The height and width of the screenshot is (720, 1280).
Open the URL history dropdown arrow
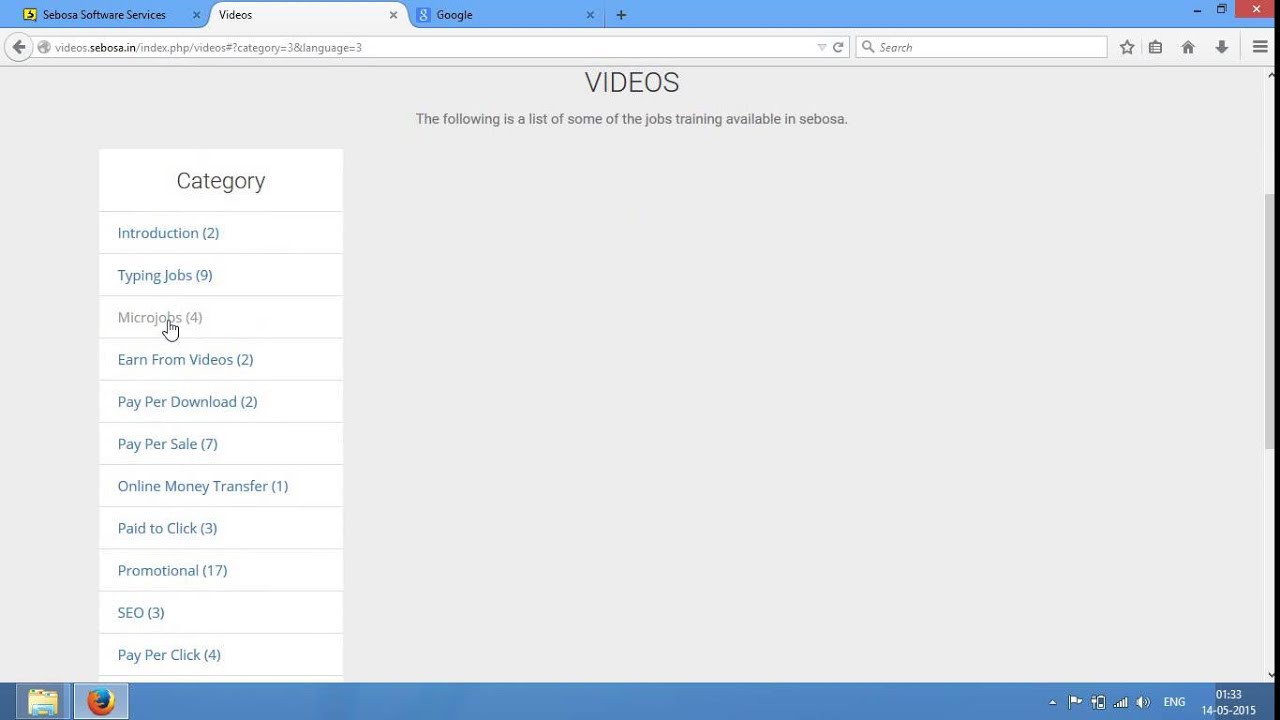click(822, 47)
